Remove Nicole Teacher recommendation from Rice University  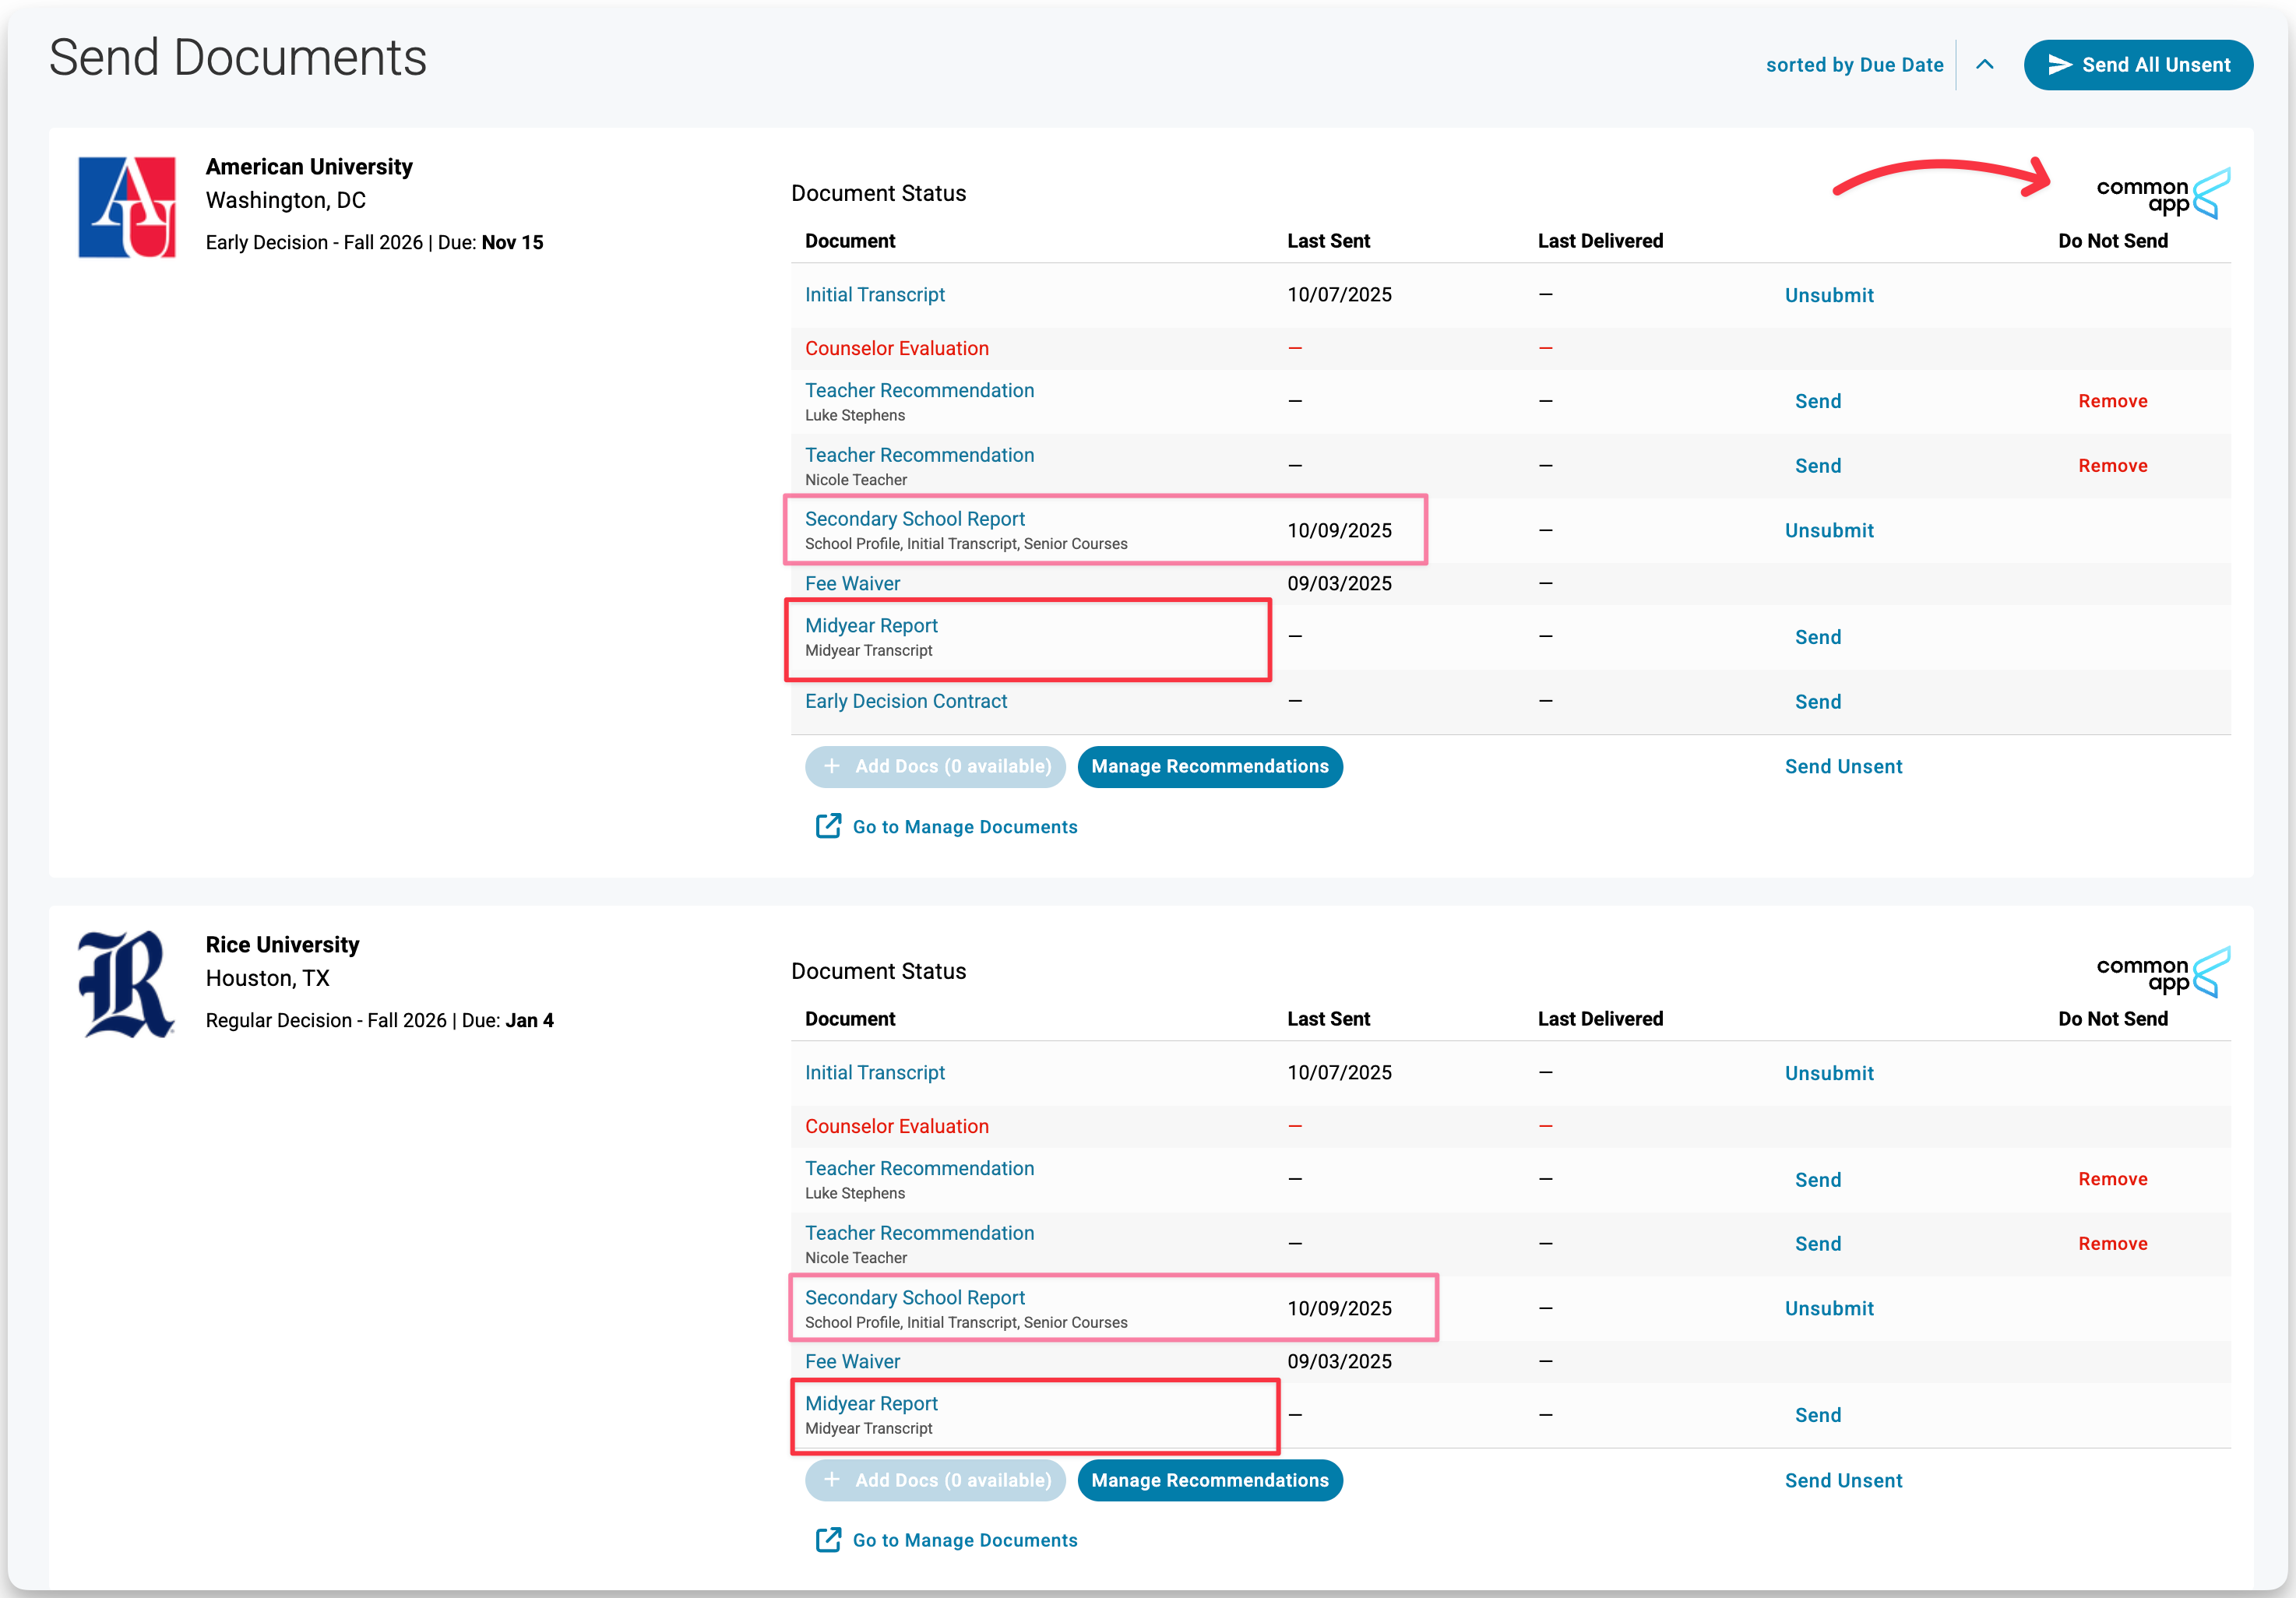click(x=2112, y=1244)
